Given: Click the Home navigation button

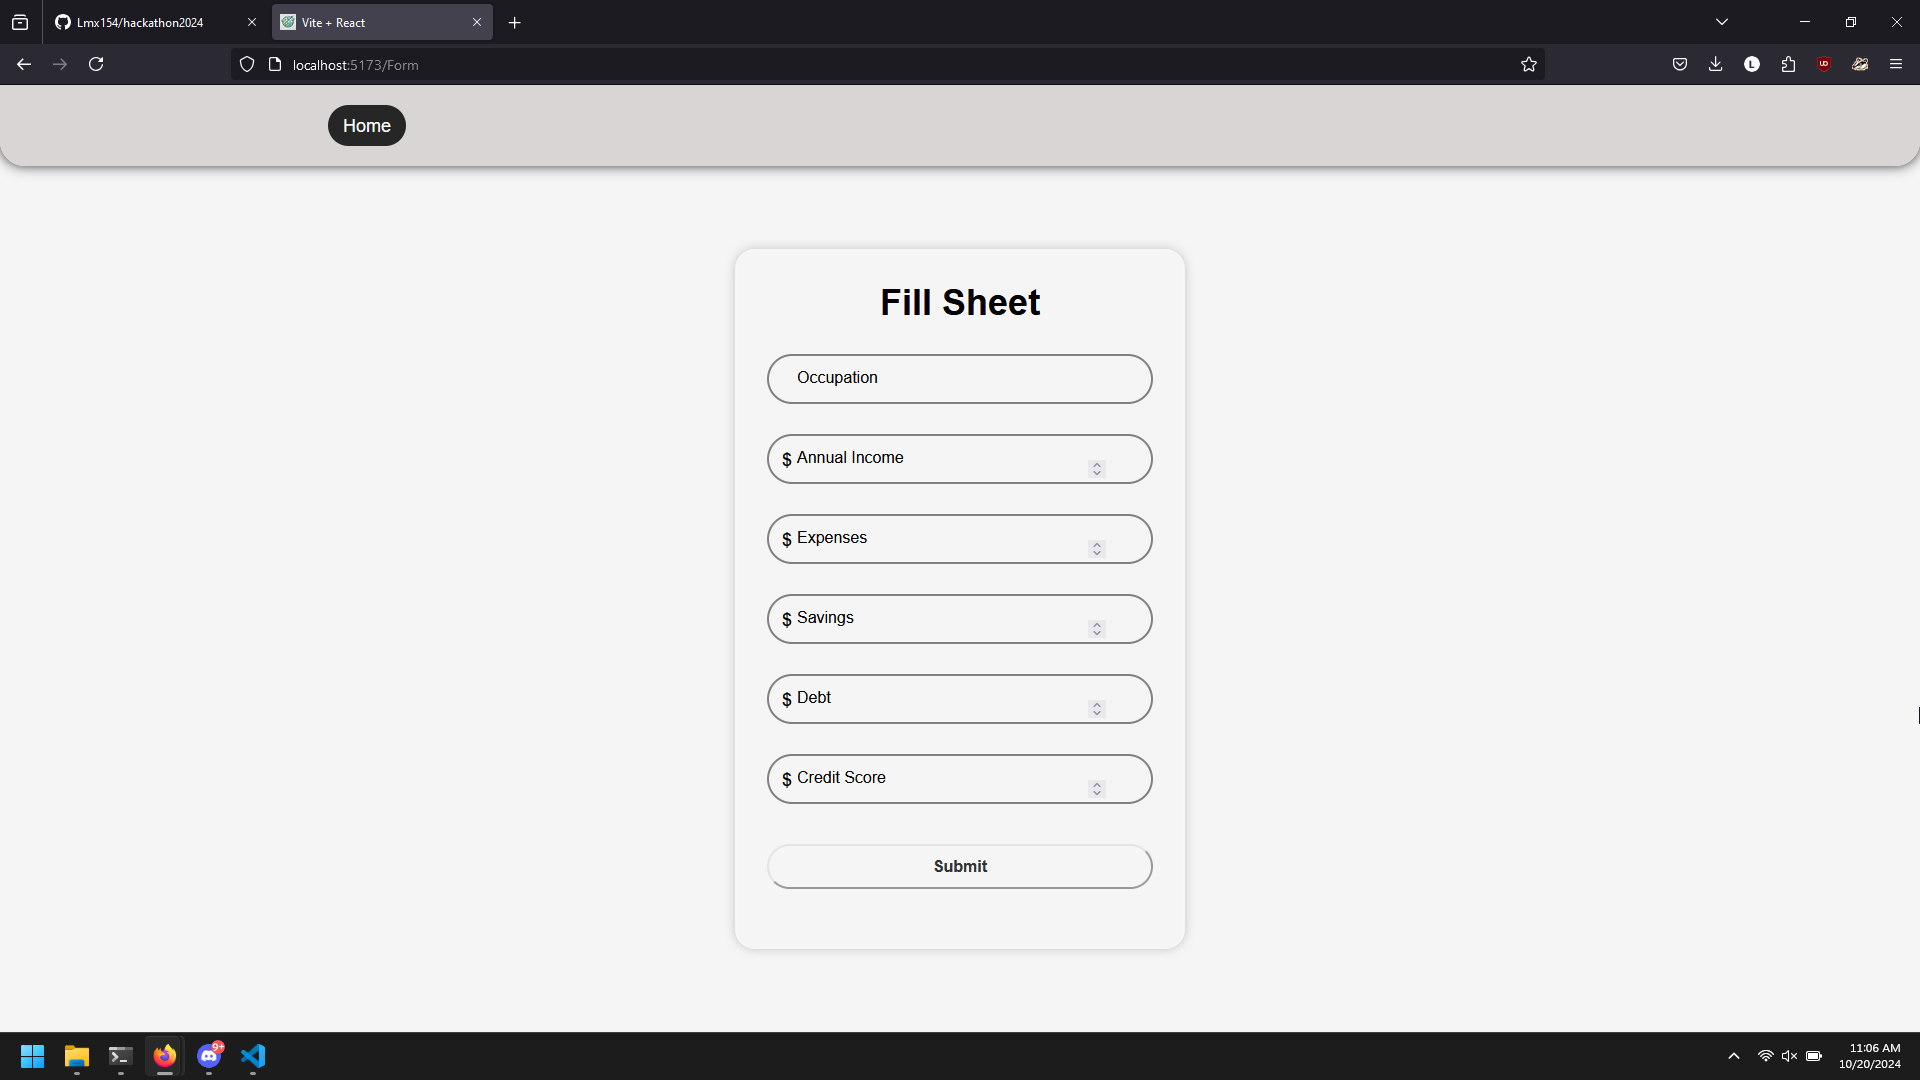Looking at the screenshot, I should click(x=366, y=126).
